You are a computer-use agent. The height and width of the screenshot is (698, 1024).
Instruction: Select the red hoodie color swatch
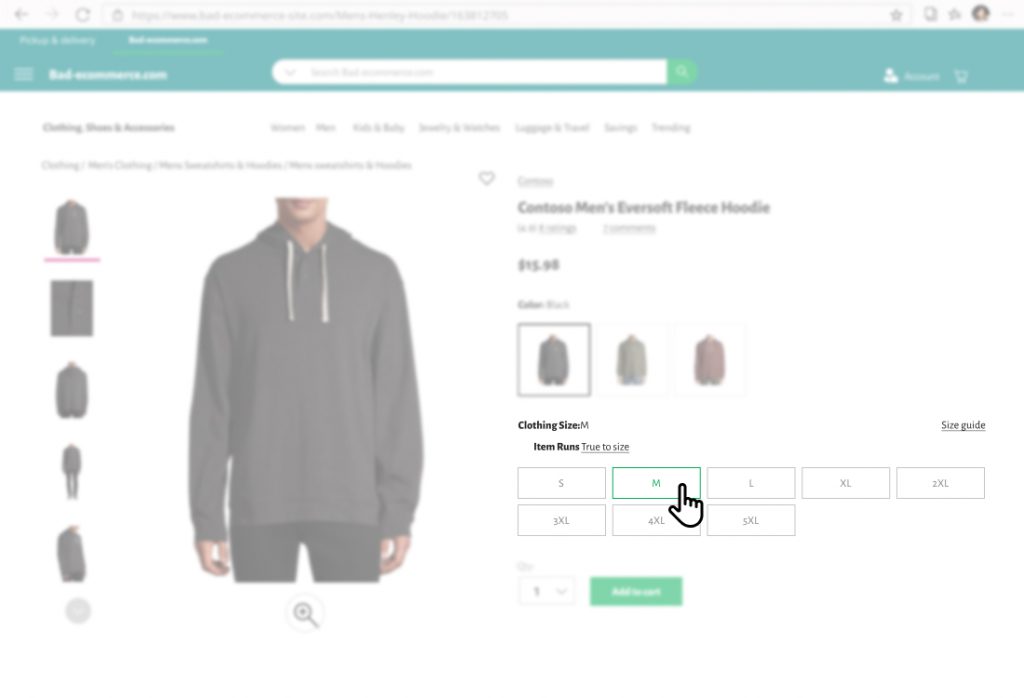(x=710, y=360)
